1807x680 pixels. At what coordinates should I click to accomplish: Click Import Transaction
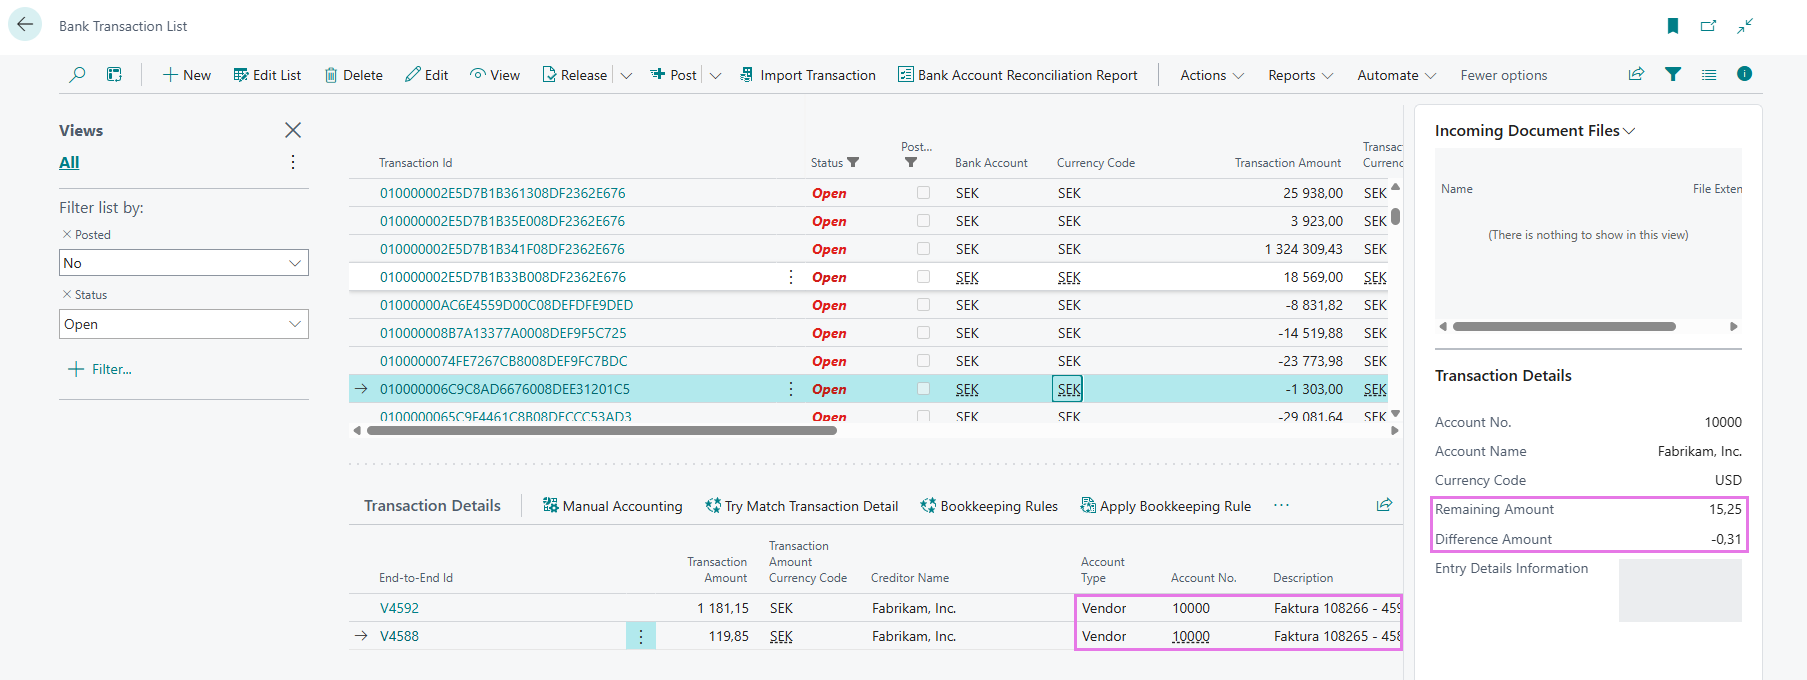[x=808, y=75]
